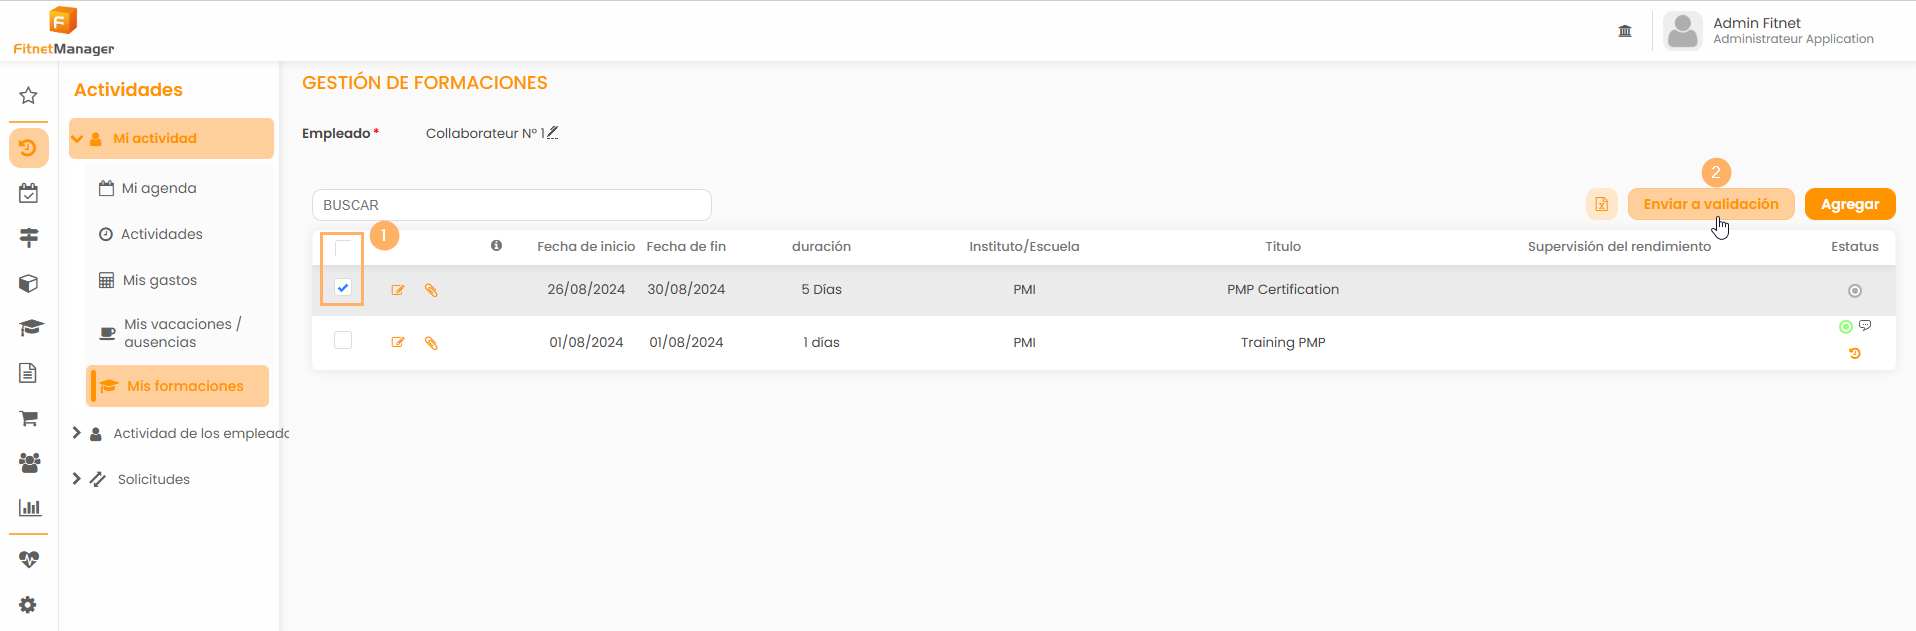Open Mi agenda menu item
1916x631 pixels.
(158, 188)
